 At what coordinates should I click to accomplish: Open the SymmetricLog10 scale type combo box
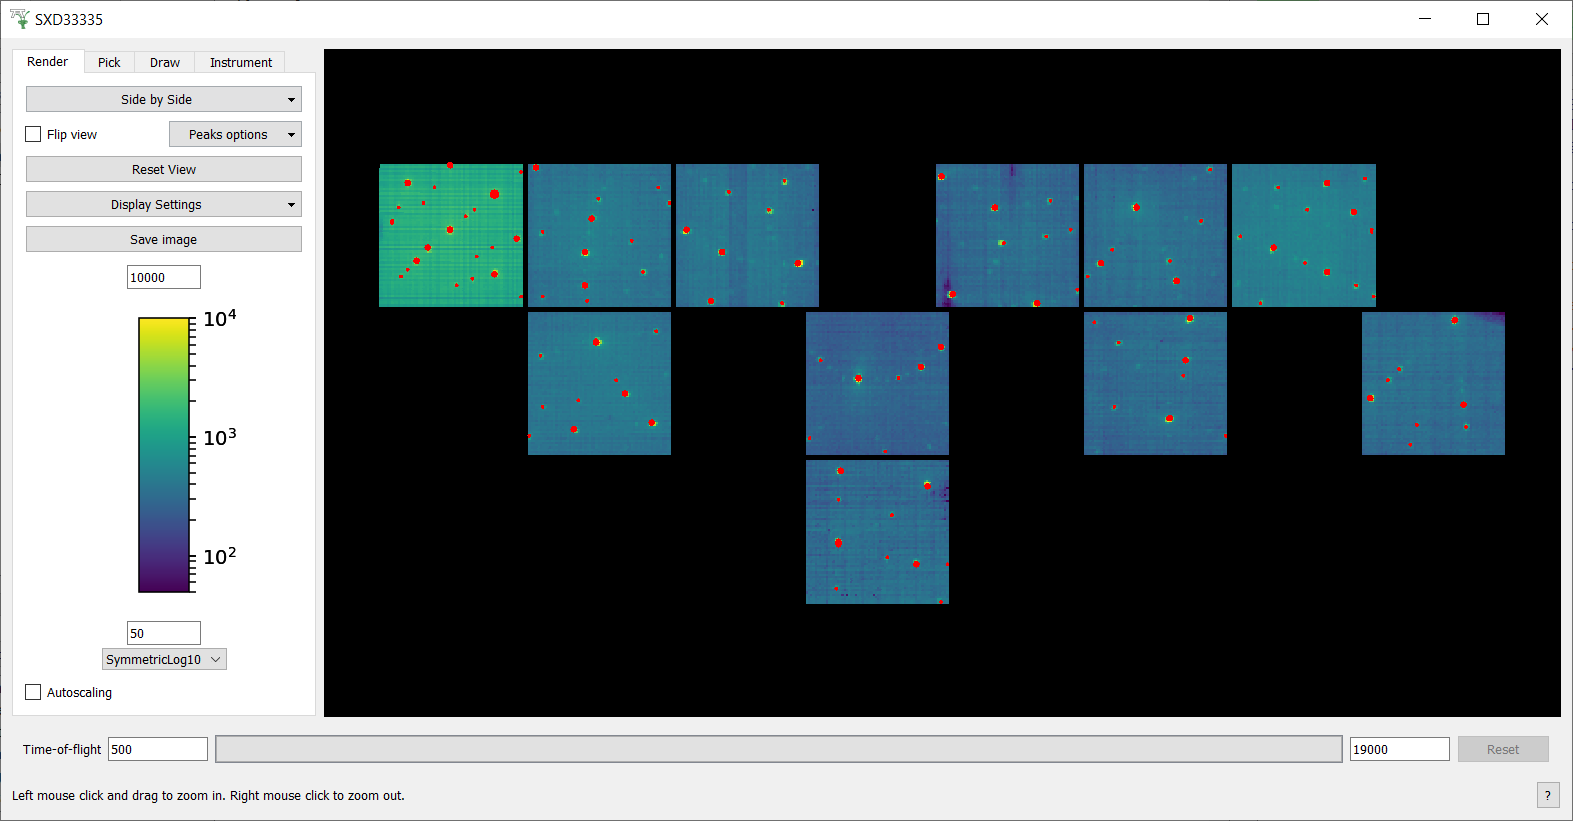click(x=164, y=659)
